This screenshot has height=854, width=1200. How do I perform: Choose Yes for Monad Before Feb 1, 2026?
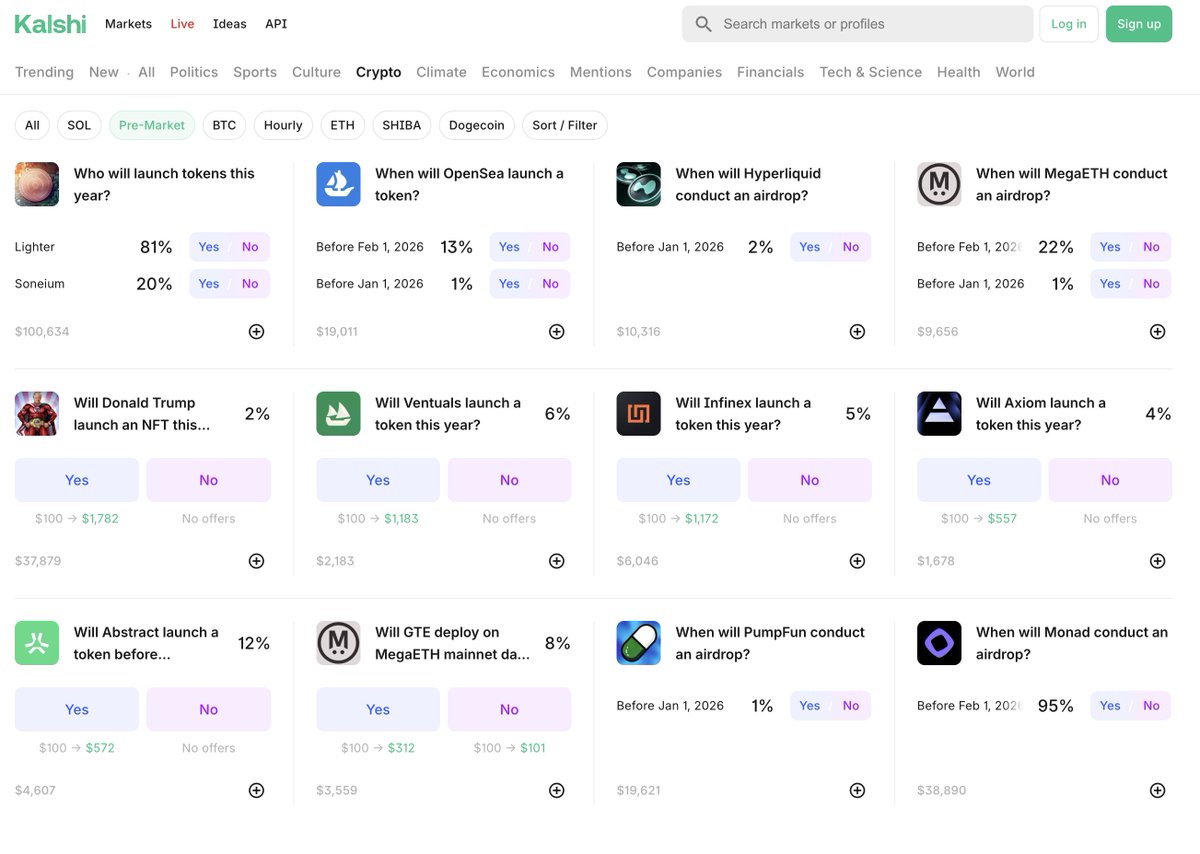(1110, 706)
